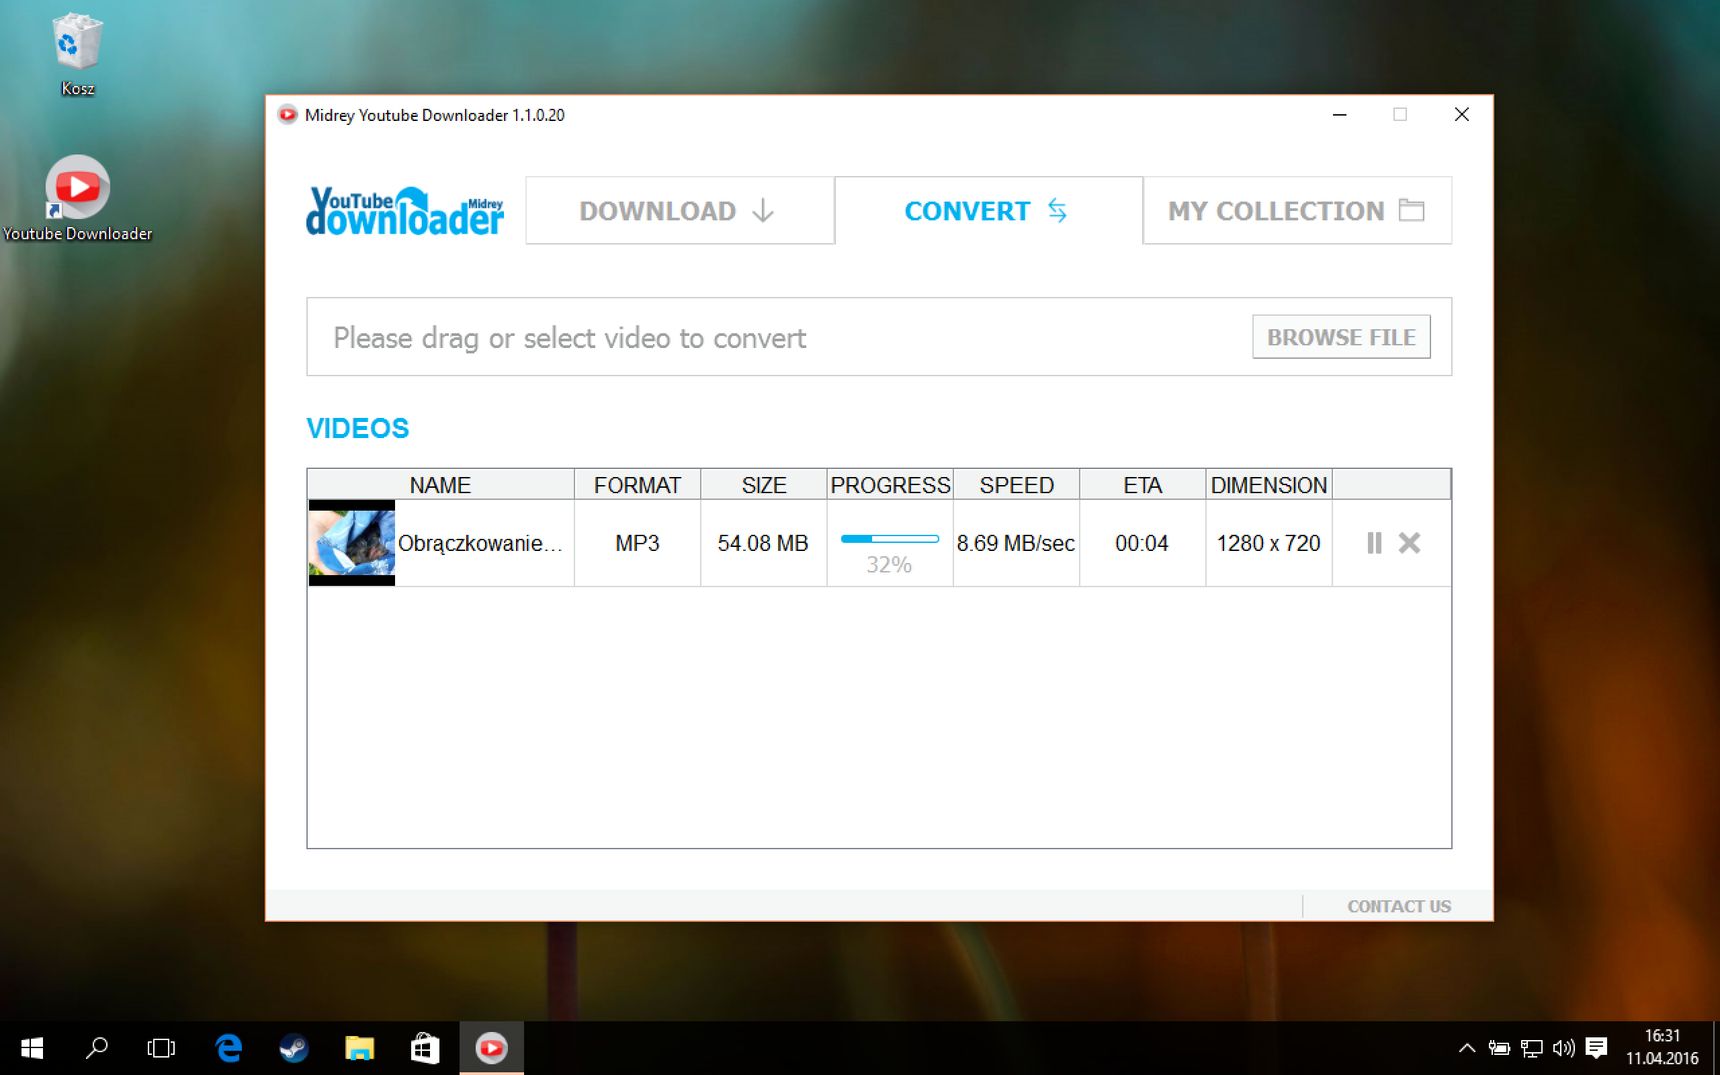Click the title bar app icon

288,115
